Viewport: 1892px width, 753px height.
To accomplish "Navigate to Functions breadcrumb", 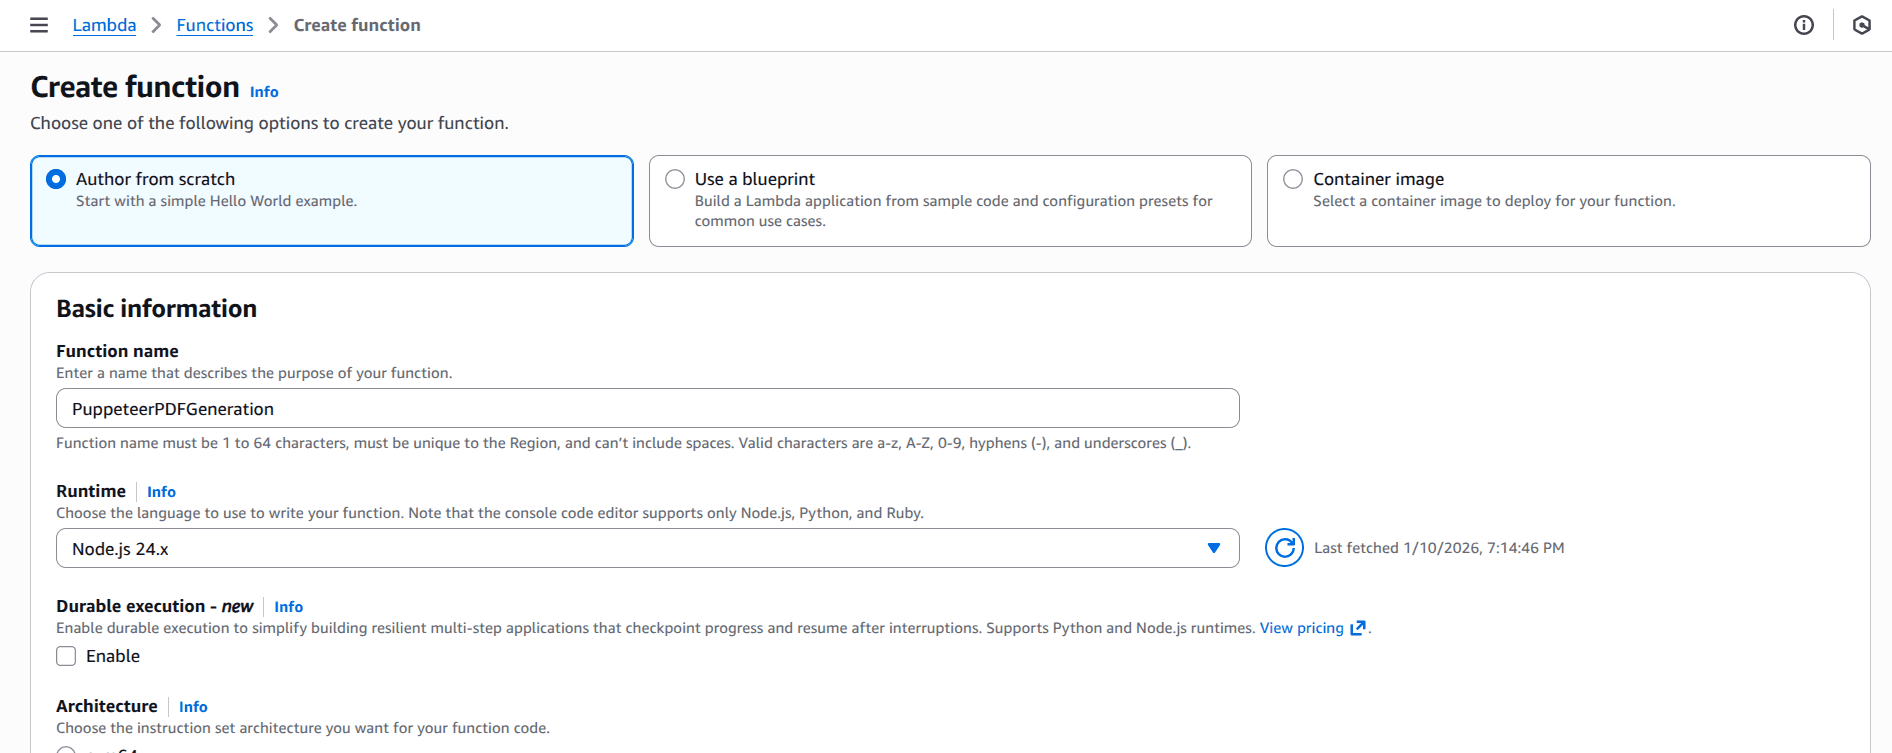I will (215, 25).
